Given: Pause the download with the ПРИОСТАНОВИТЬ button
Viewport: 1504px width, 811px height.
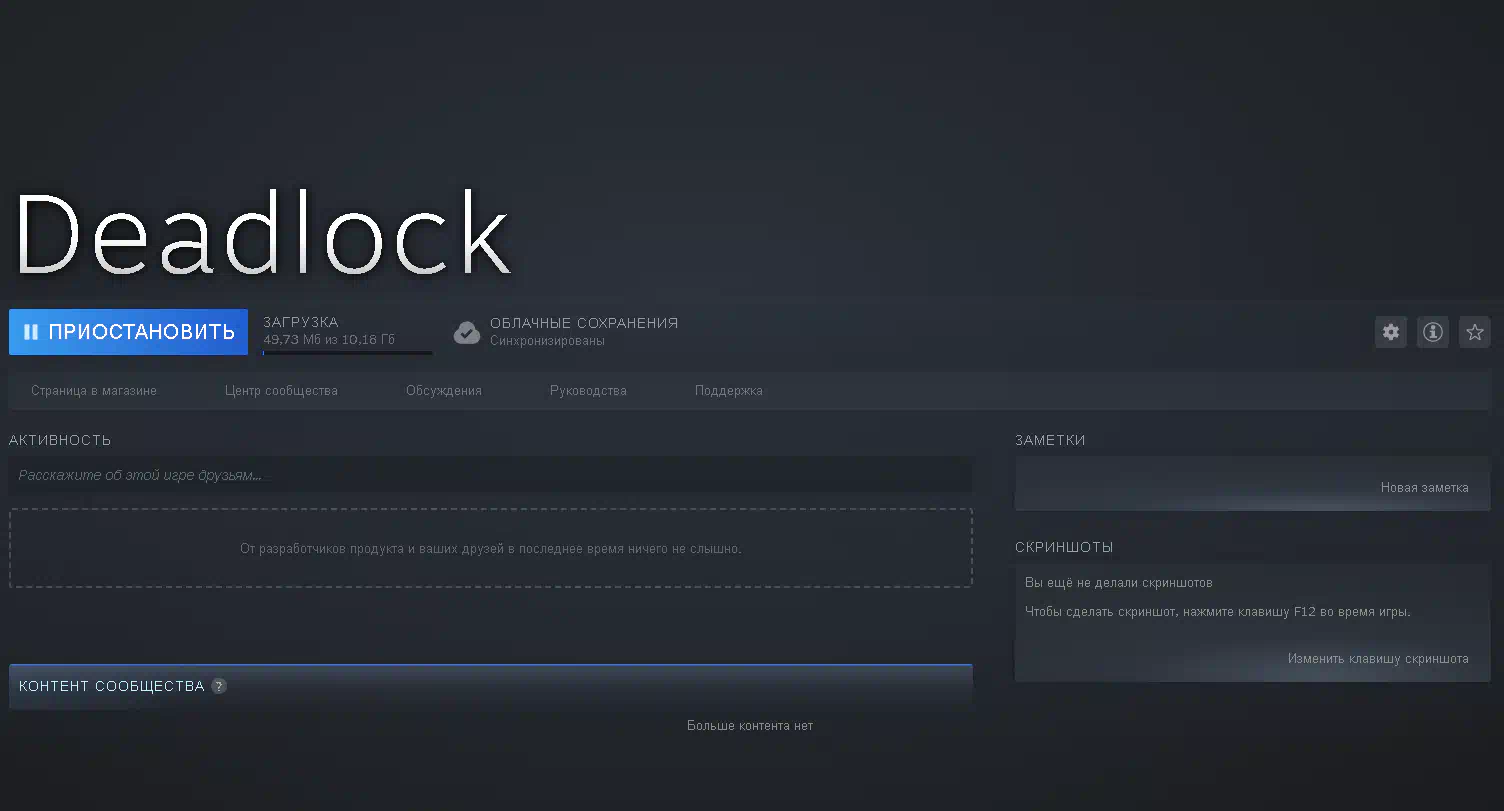Looking at the screenshot, I should [128, 332].
